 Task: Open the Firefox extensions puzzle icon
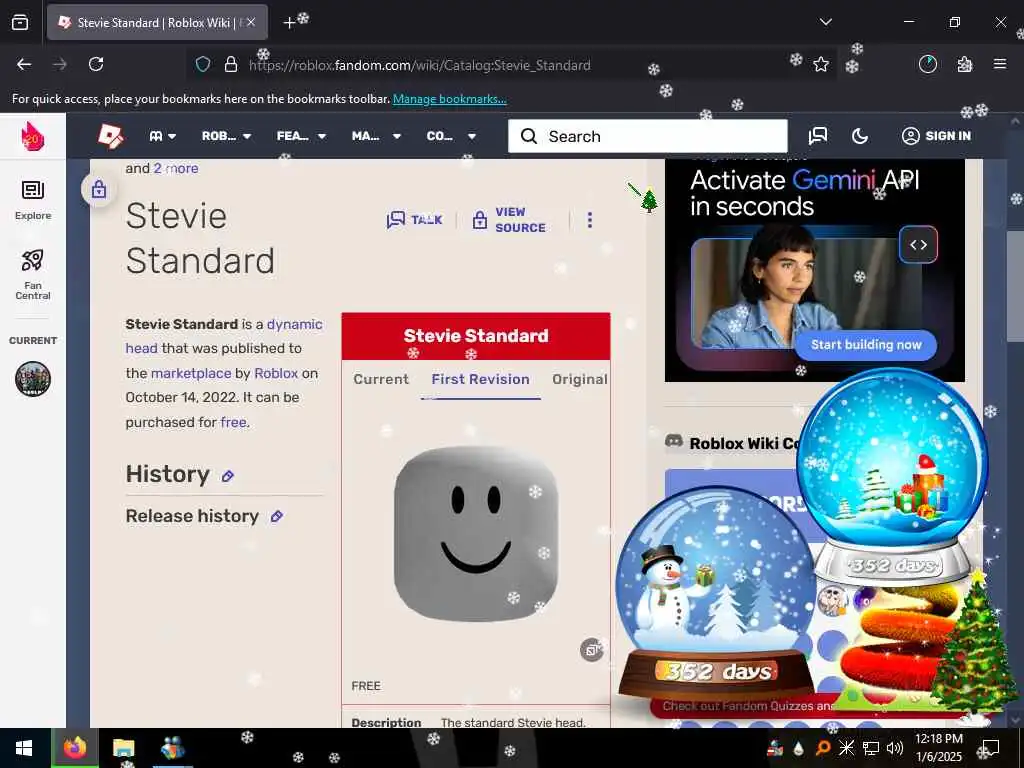(964, 64)
